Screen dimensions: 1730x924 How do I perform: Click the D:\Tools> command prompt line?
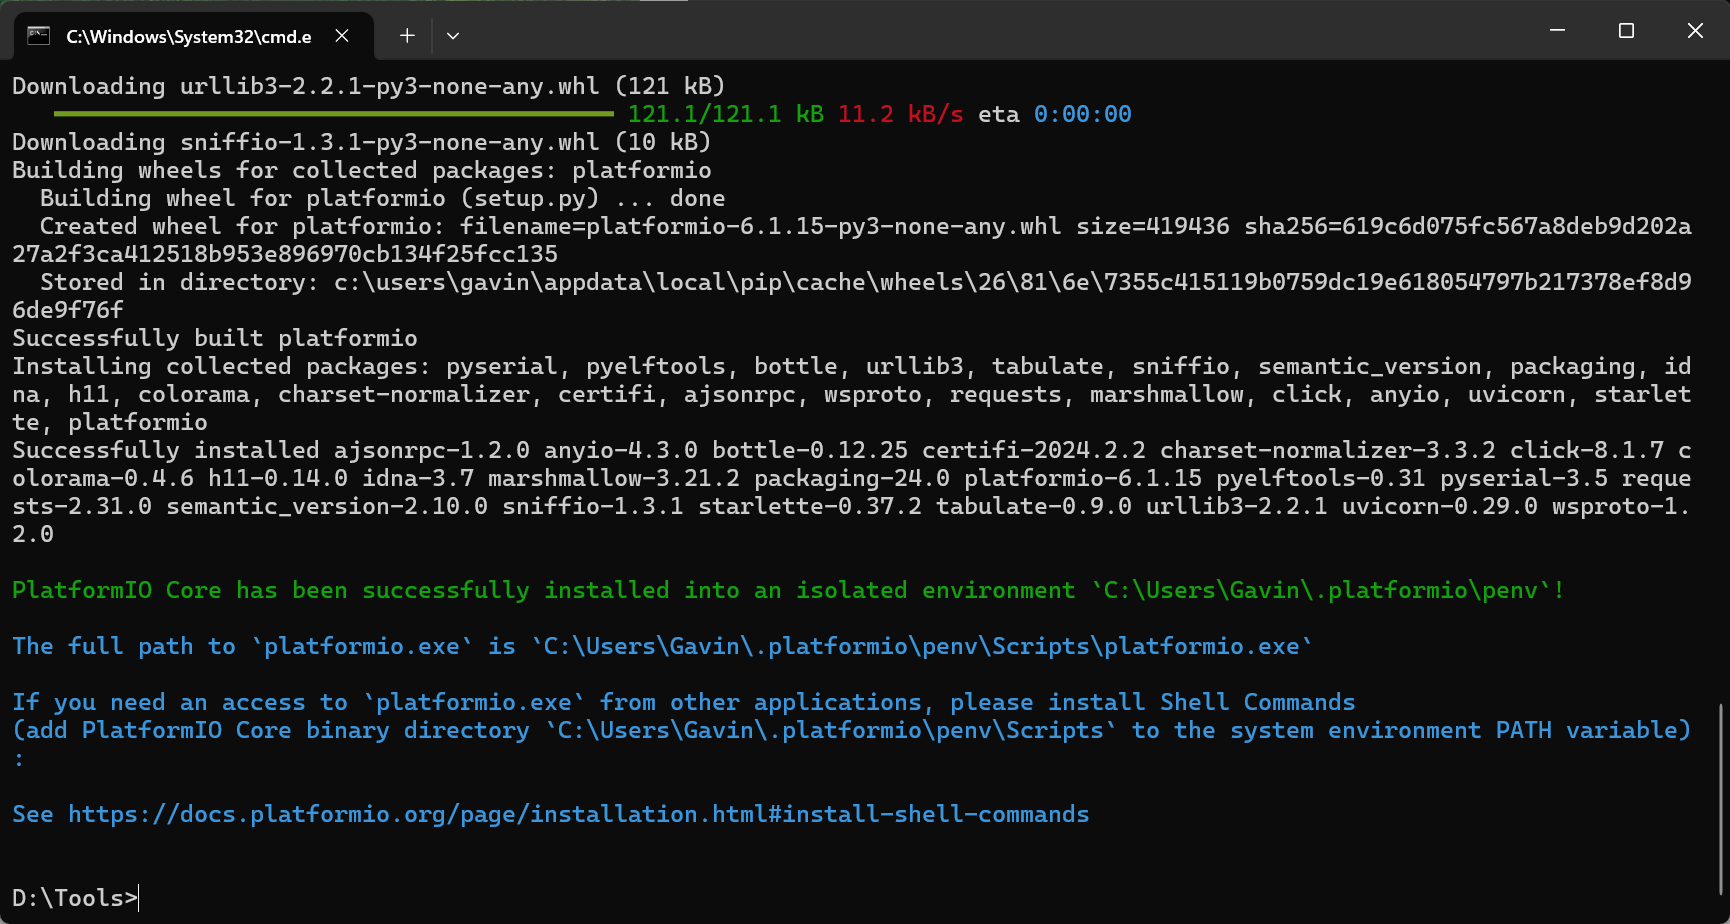pos(75,898)
